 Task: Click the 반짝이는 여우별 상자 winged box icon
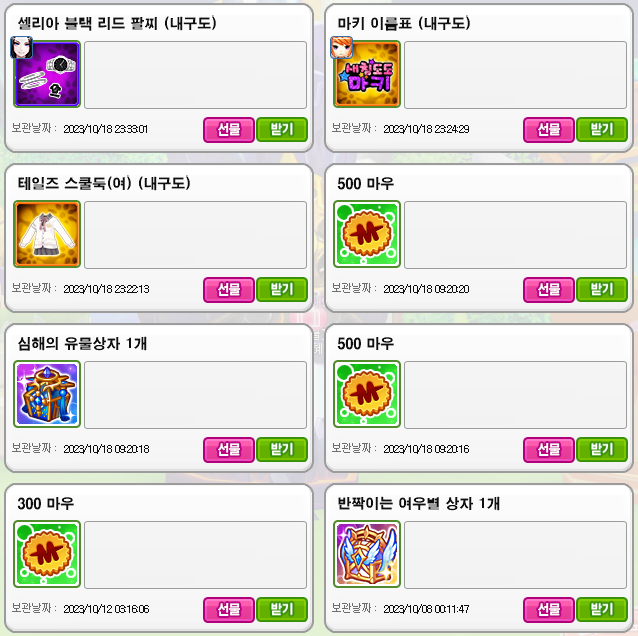[x=367, y=554]
